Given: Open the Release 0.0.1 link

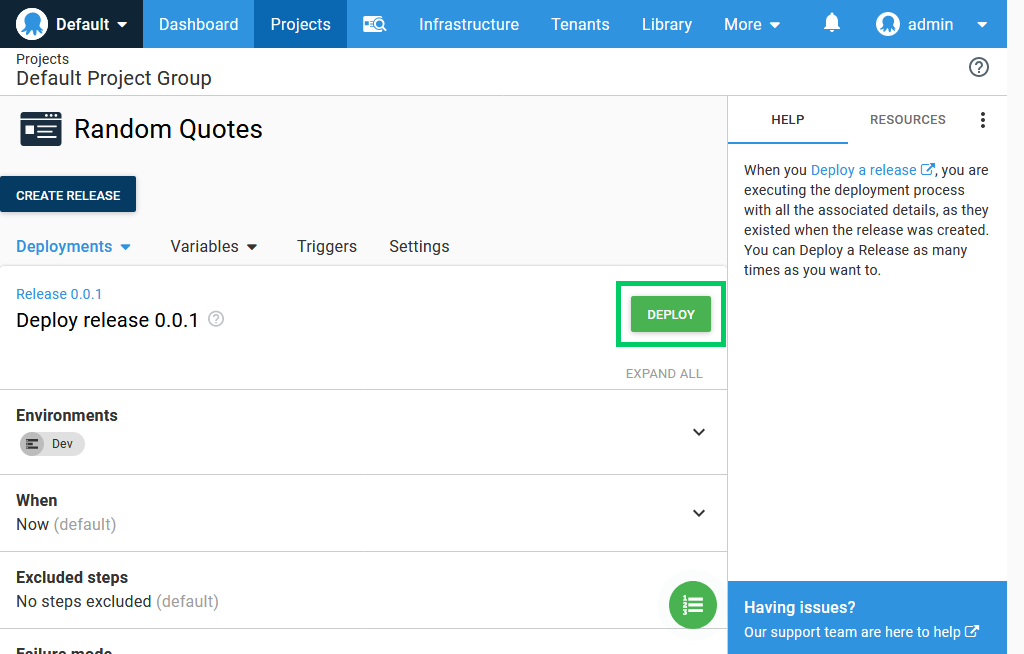Looking at the screenshot, I should [x=59, y=294].
